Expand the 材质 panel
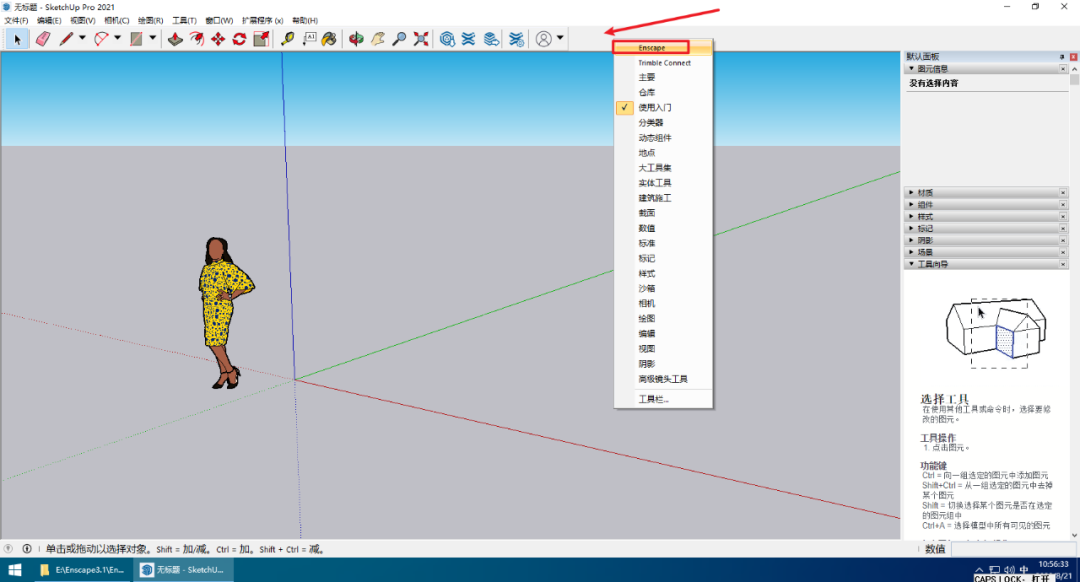This screenshot has height=582, width=1080. [x=980, y=192]
